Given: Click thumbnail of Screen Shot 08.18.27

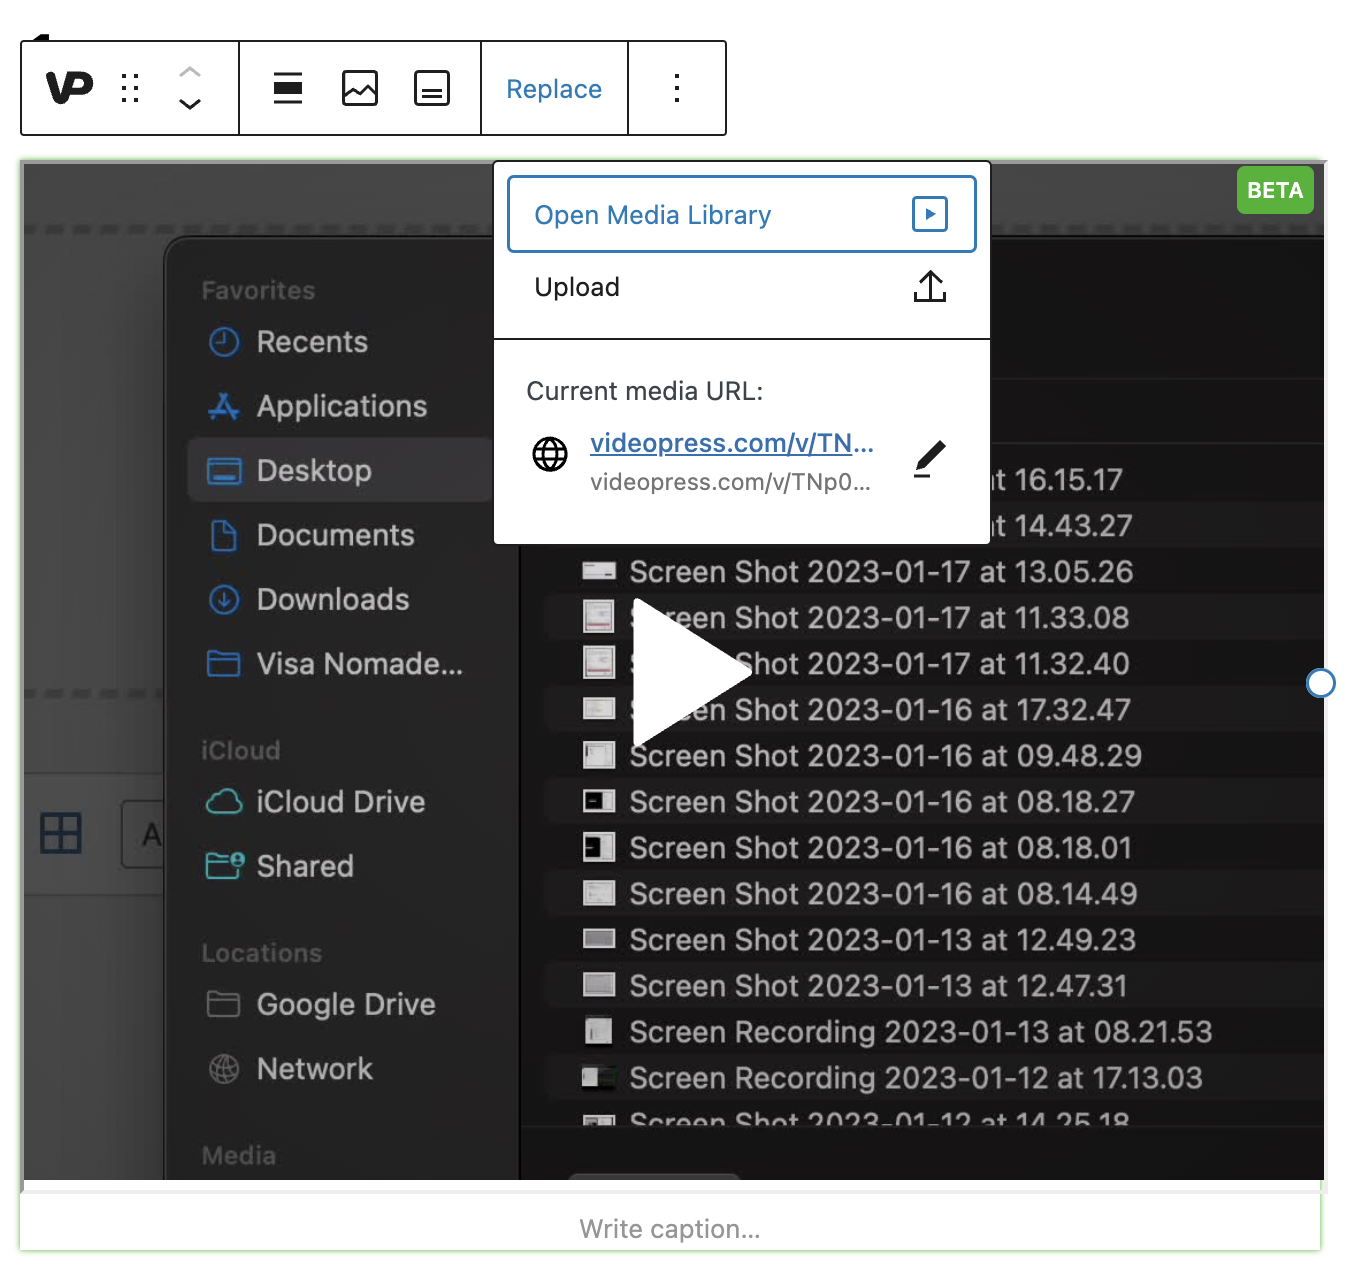Looking at the screenshot, I should (599, 801).
